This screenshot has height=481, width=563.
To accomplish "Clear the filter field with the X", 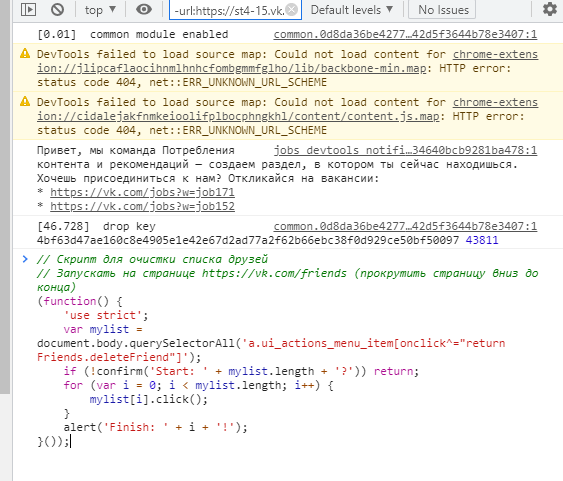I will pos(293,10).
